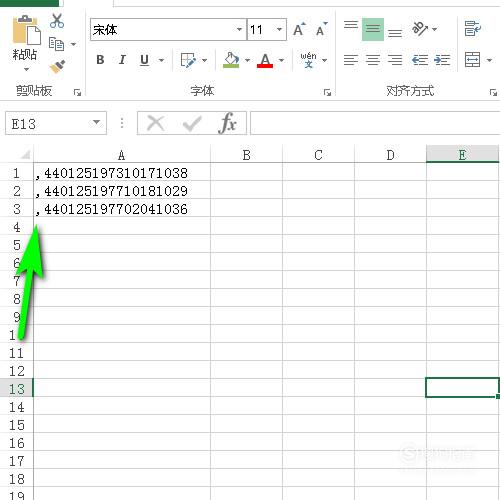500x500 pixels.
Task: Click into the formula bar input
Action: [375, 123]
